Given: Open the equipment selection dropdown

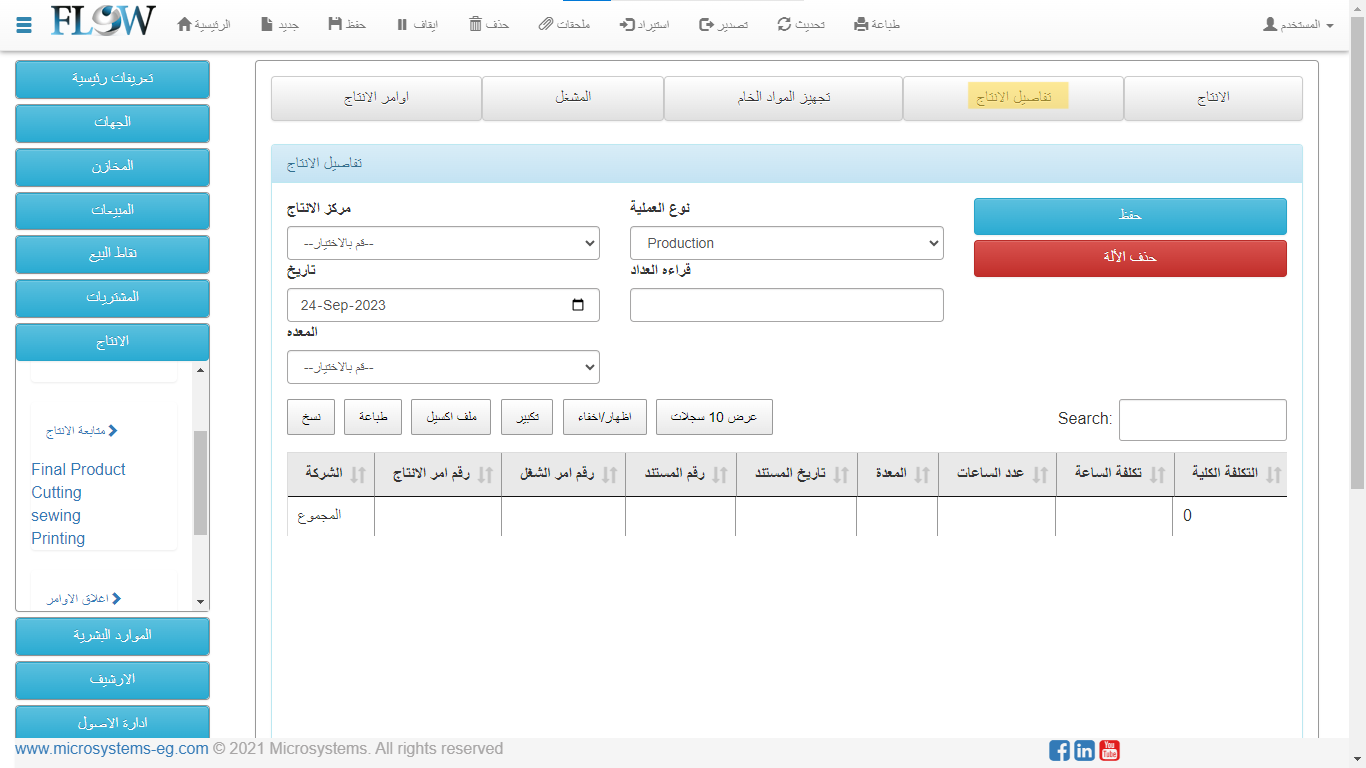Looking at the screenshot, I should (x=443, y=367).
